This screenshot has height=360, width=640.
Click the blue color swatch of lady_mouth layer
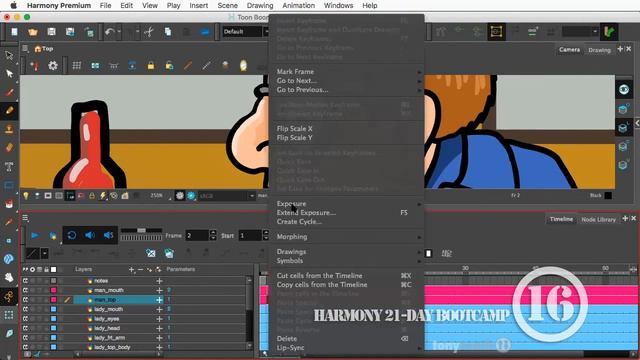tap(53, 309)
